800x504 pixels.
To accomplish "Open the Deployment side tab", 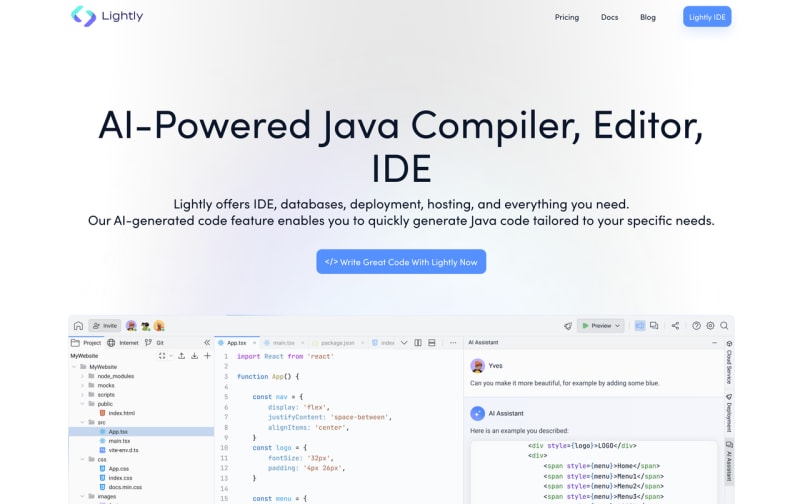I will (729, 413).
